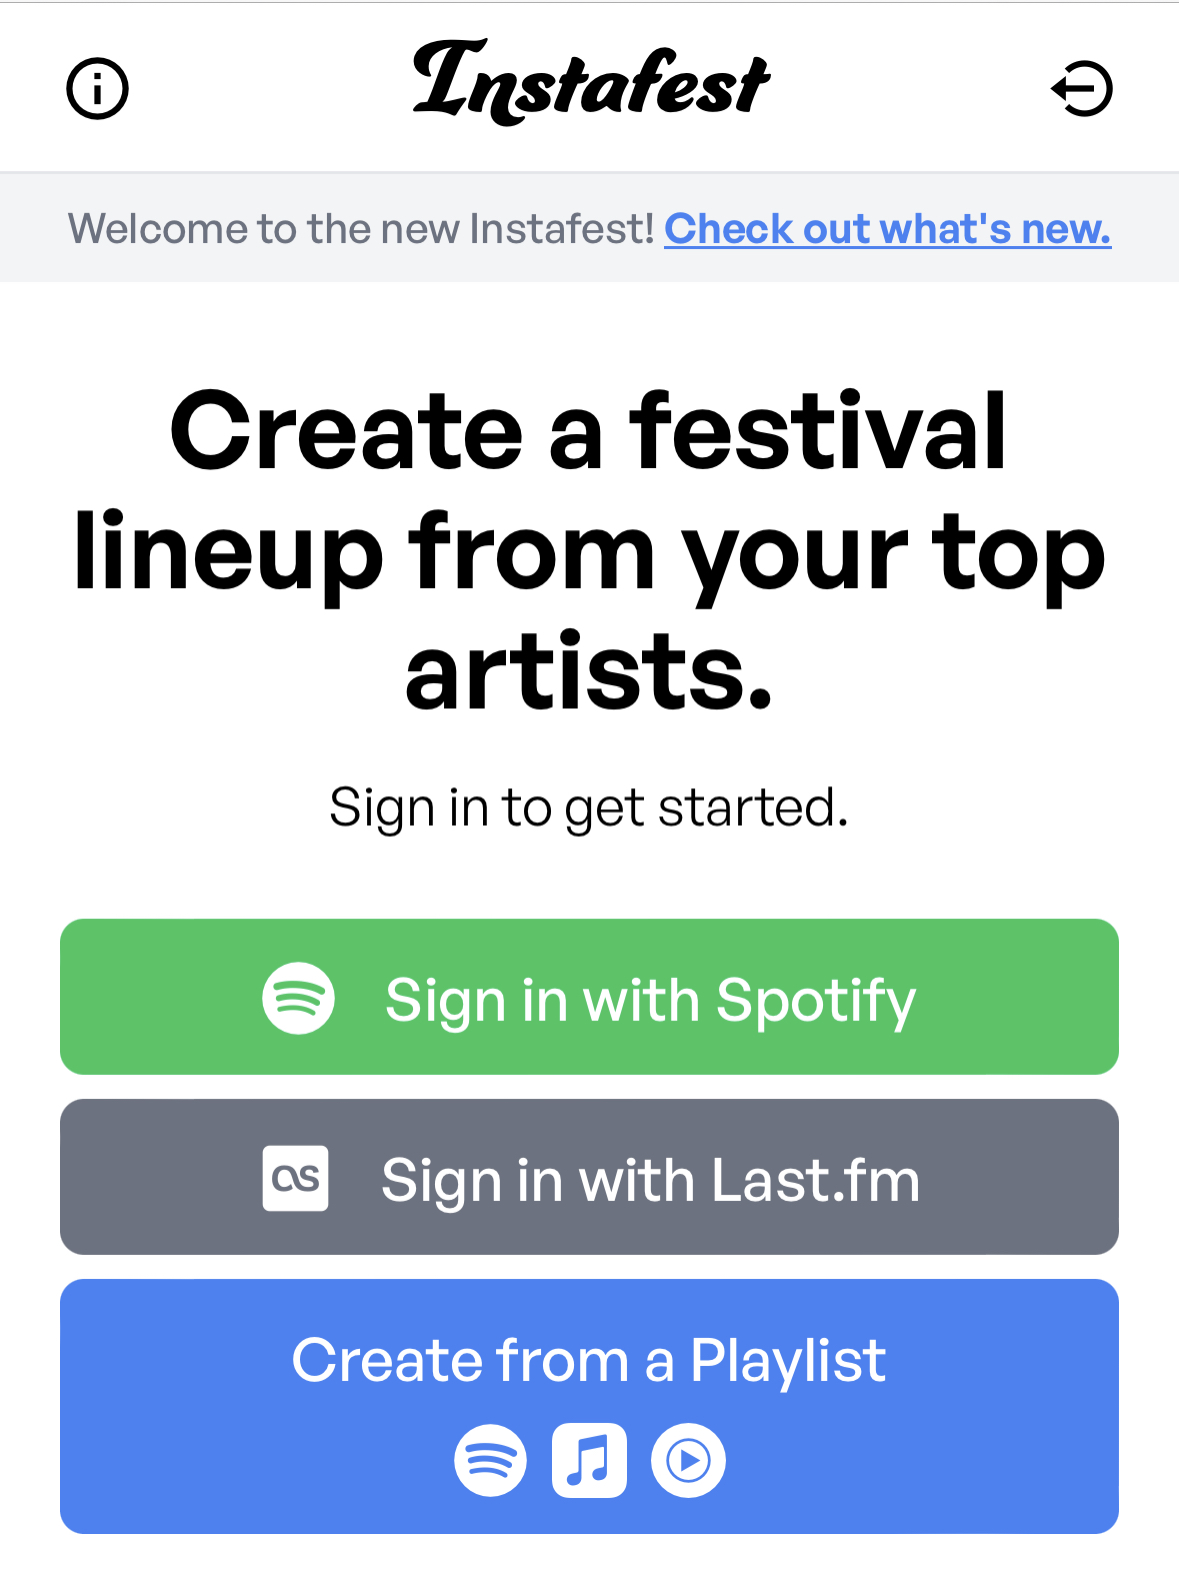Click the word "artists." in the heading
The height and width of the screenshot is (1570, 1179).
coord(588,671)
